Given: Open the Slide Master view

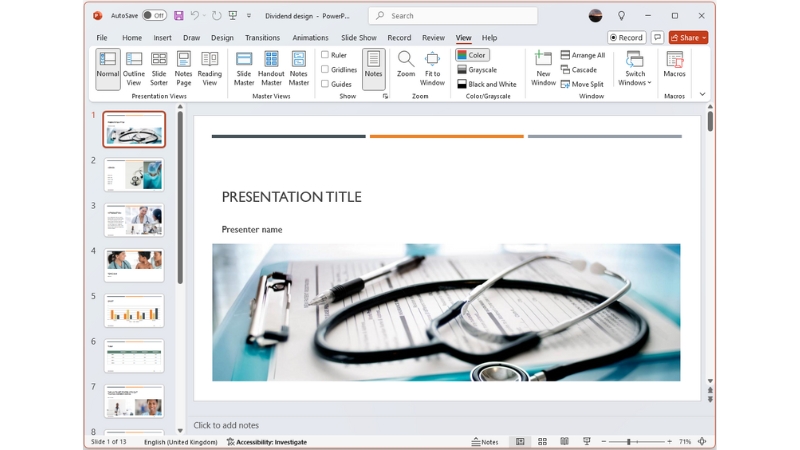Looking at the screenshot, I should click(244, 66).
